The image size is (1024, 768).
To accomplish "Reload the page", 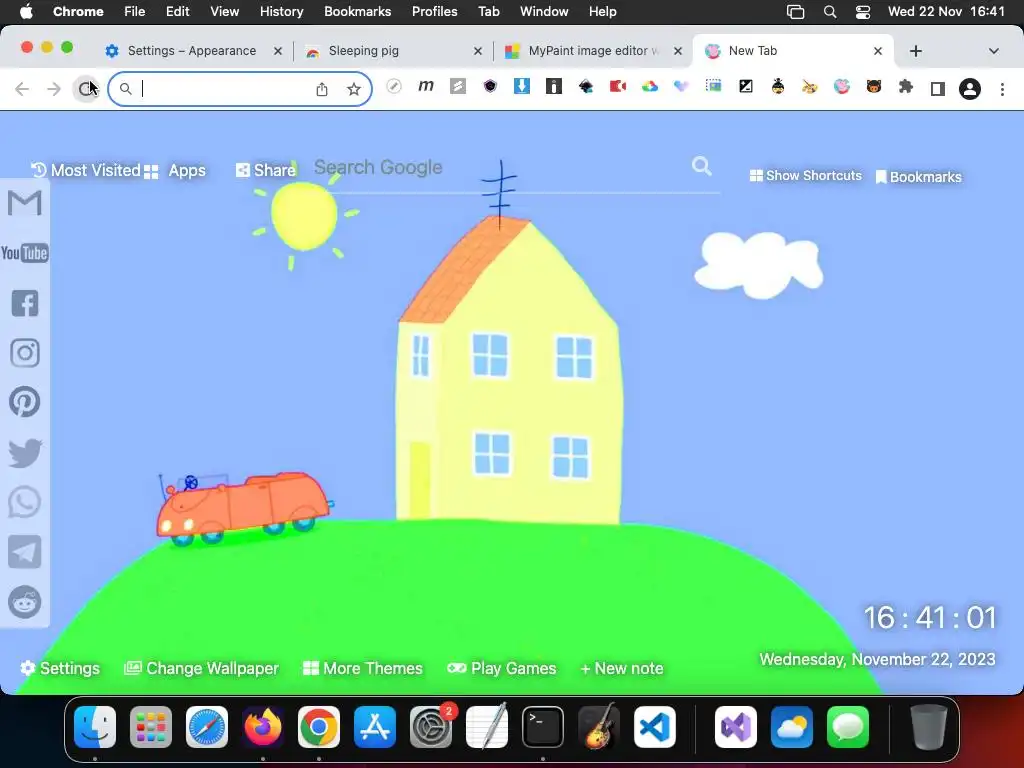I will tap(86, 88).
